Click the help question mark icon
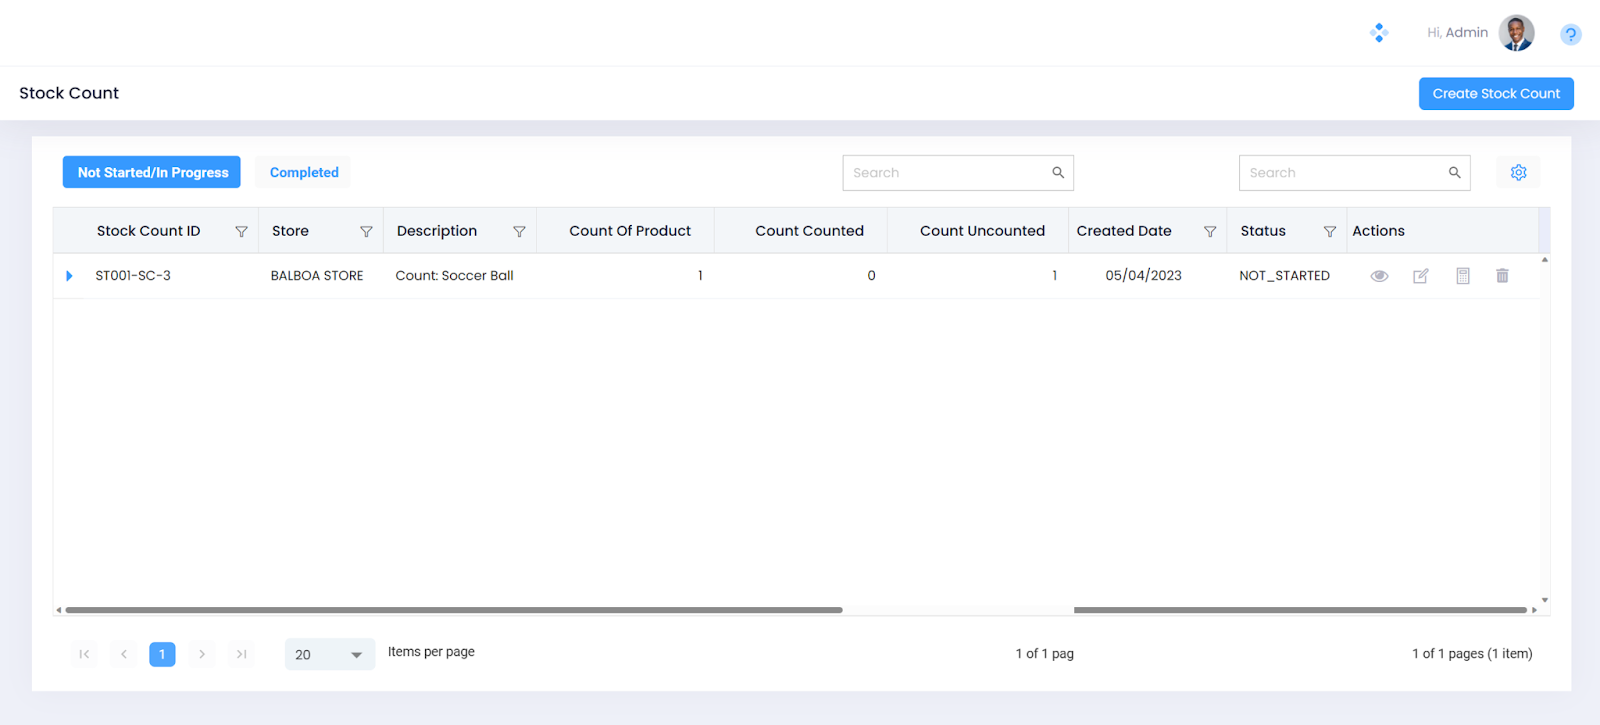 tap(1570, 35)
